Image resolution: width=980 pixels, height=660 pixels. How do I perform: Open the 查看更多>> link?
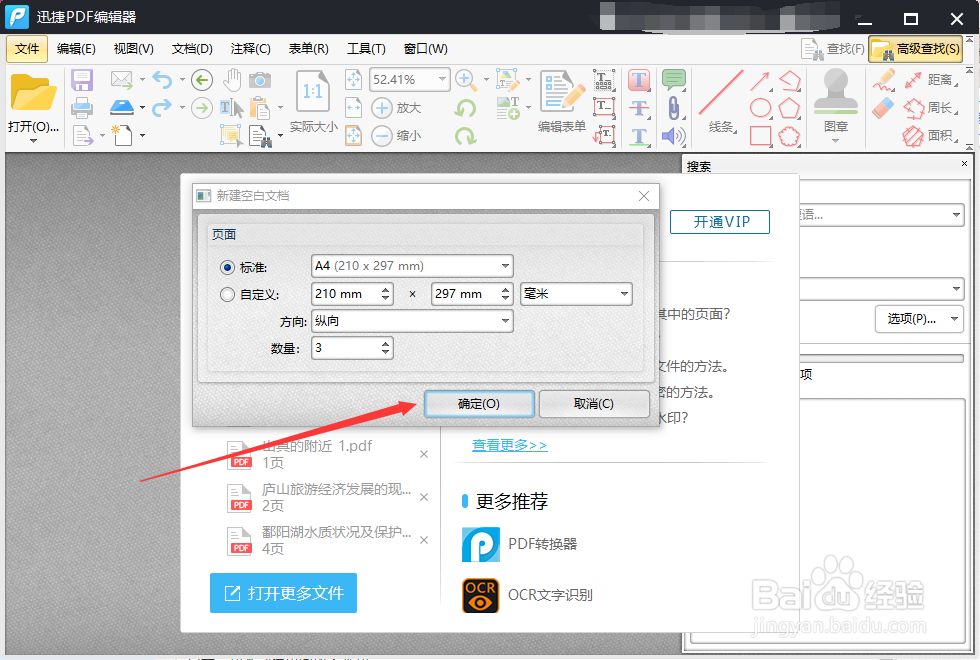(509, 445)
